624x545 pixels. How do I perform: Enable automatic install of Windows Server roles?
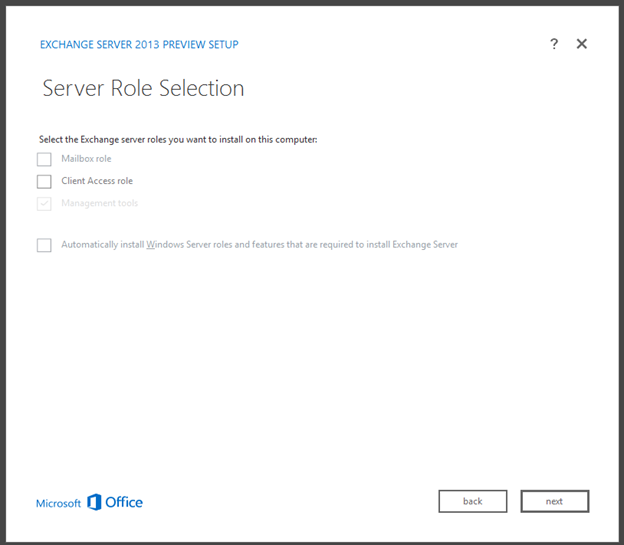click(44, 245)
